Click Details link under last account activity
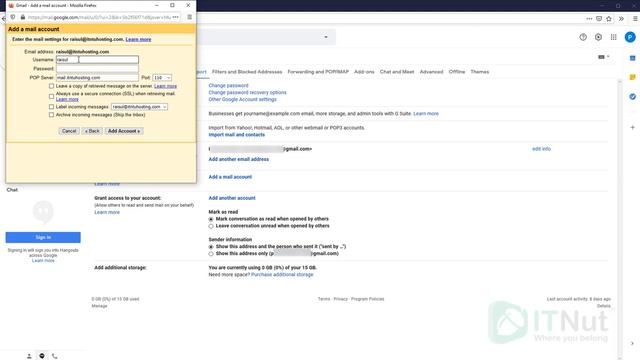Viewport: 640px width, 360px height. tap(604, 306)
